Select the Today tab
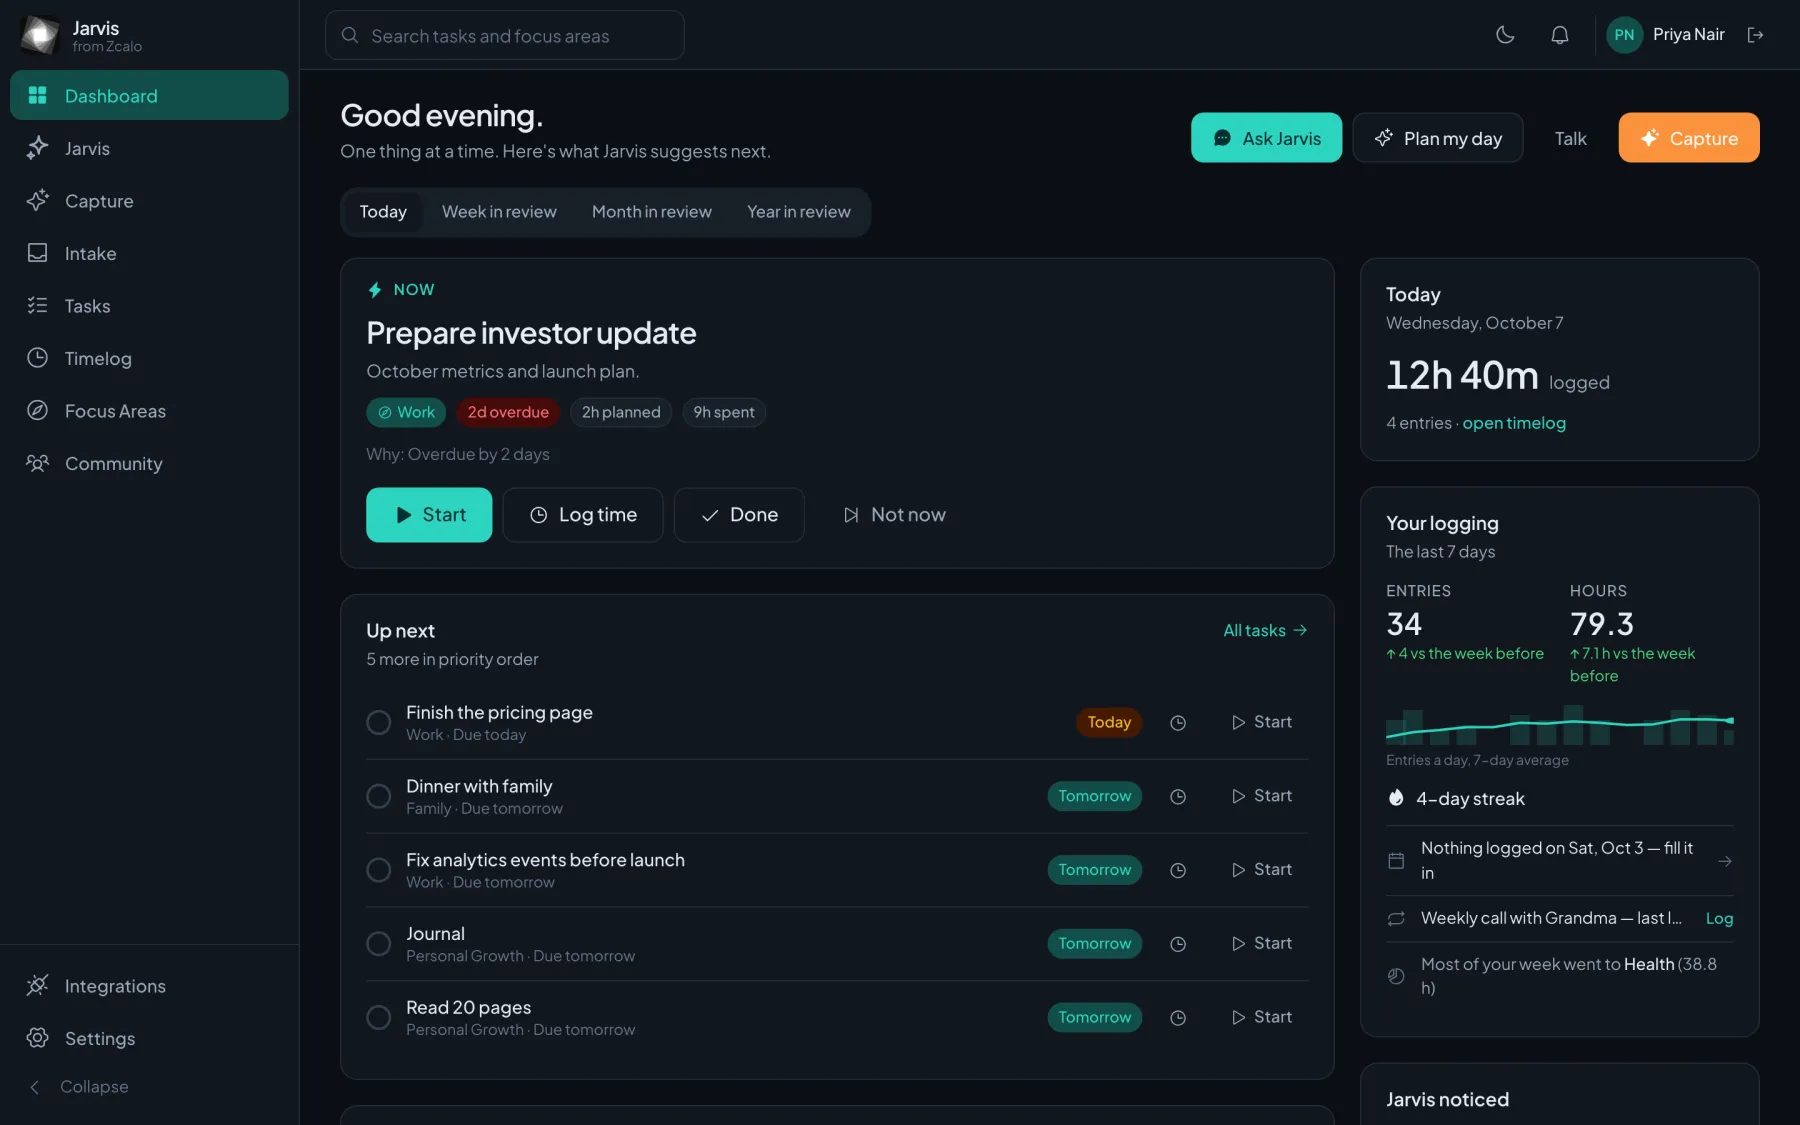This screenshot has height=1125, width=1800. (383, 212)
